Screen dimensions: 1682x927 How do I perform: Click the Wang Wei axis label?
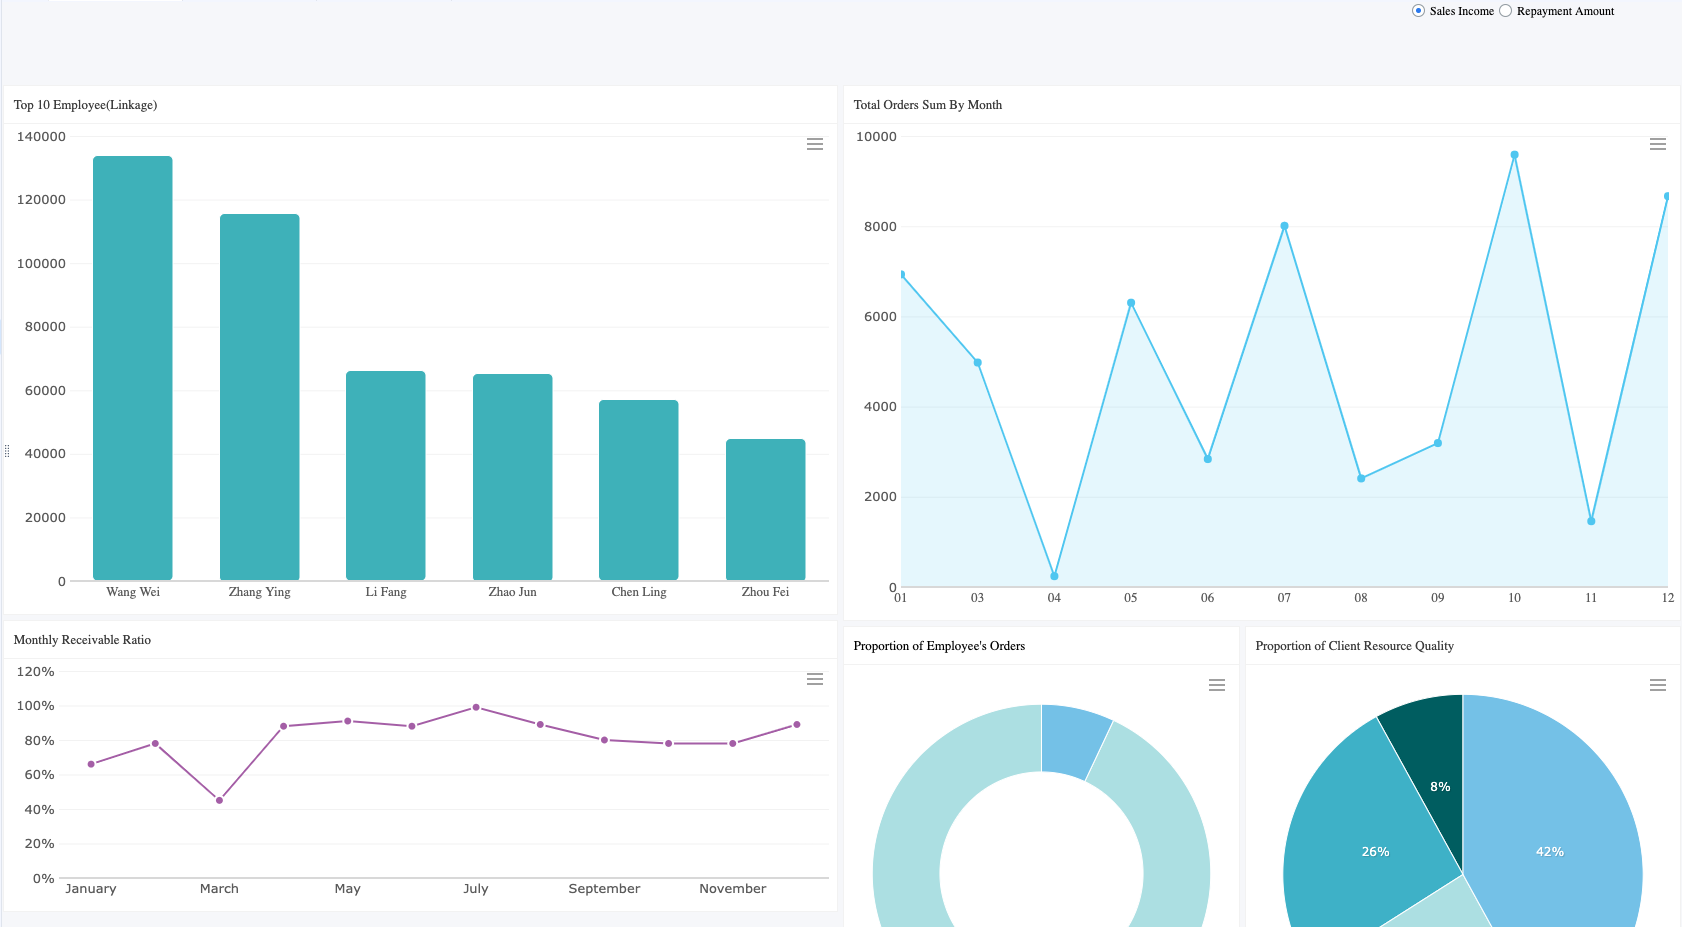tap(133, 592)
